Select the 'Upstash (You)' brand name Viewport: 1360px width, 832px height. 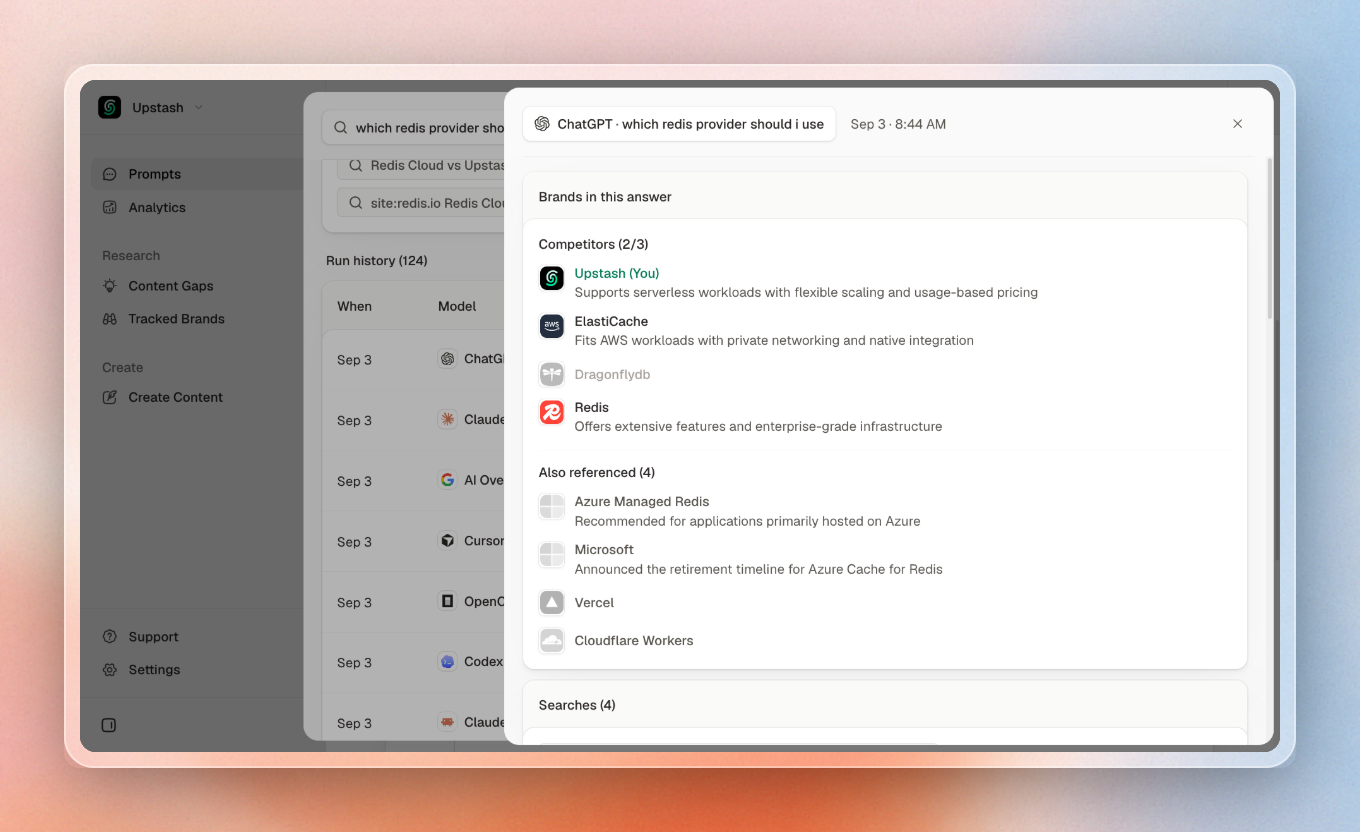click(617, 273)
